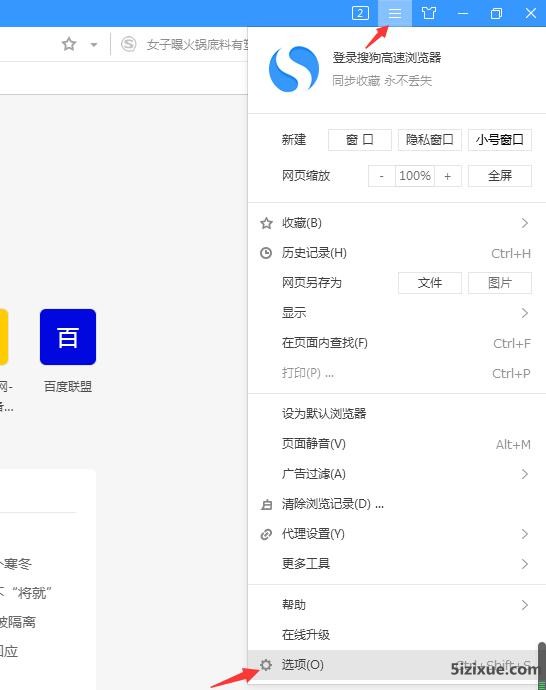
Task: Click the bookmark star icon in address bar
Action: pos(69,44)
